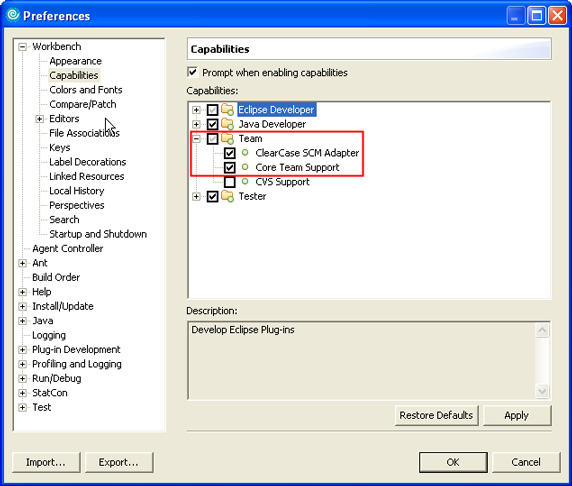Image resolution: width=572 pixels, height=486 pixels.
Task: Expand the Run/Debug node
Action: click(x=23, y=378)
